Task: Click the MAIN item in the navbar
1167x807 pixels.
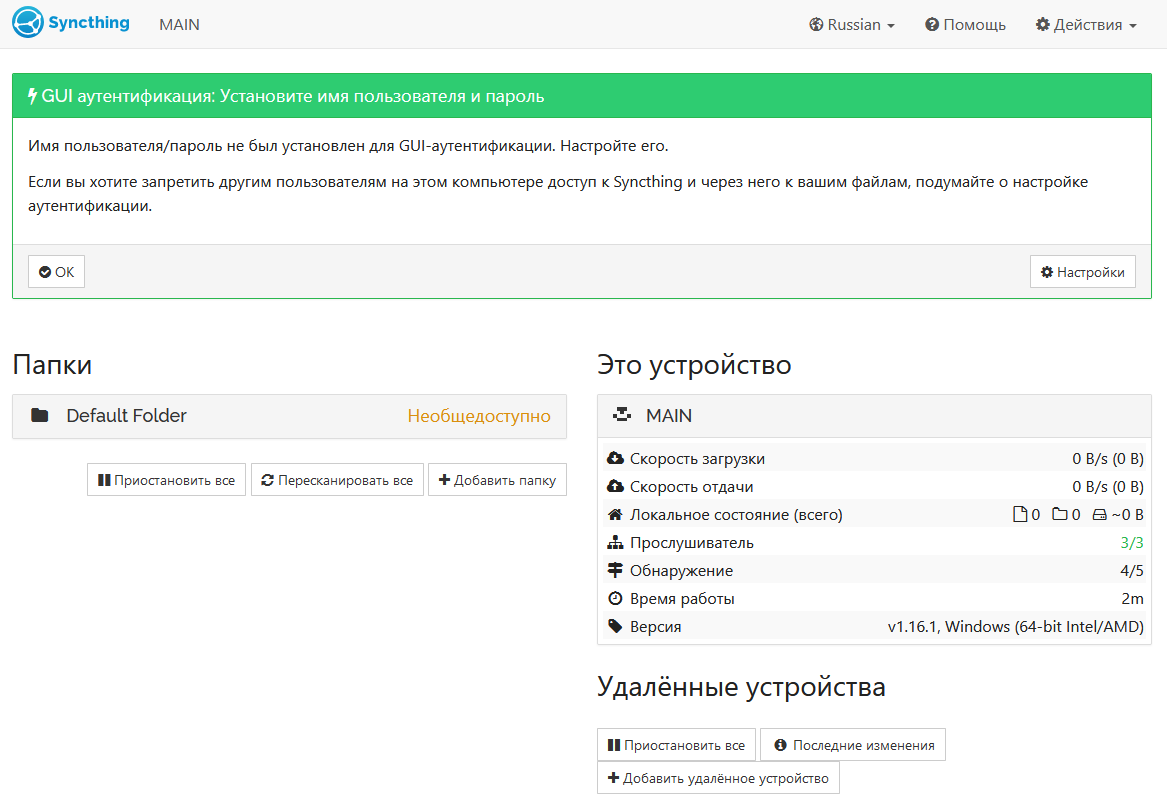Action: pos(179,25)
